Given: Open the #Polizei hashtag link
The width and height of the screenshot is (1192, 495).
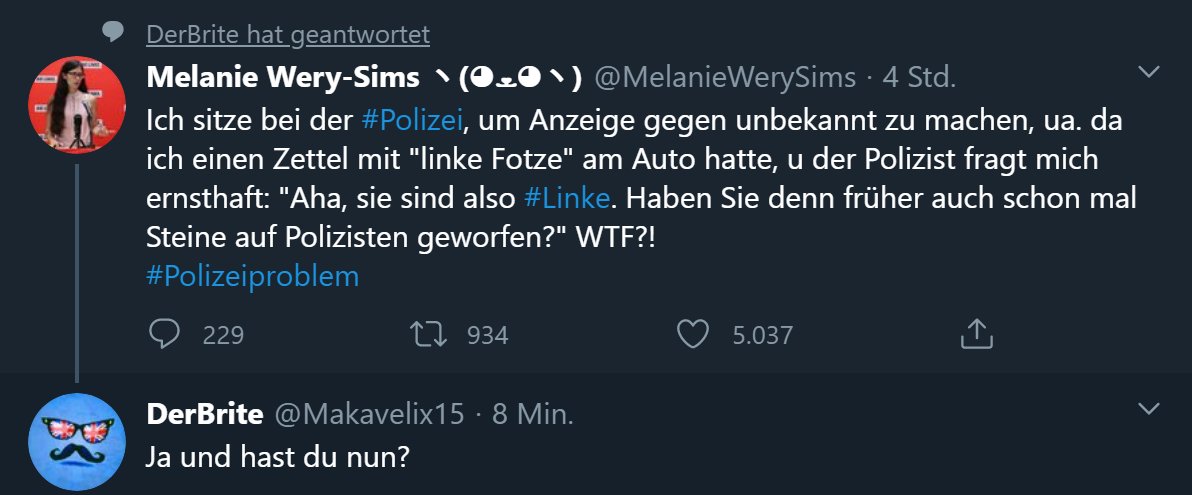Looking at the screenshot, I should point(412,120).
